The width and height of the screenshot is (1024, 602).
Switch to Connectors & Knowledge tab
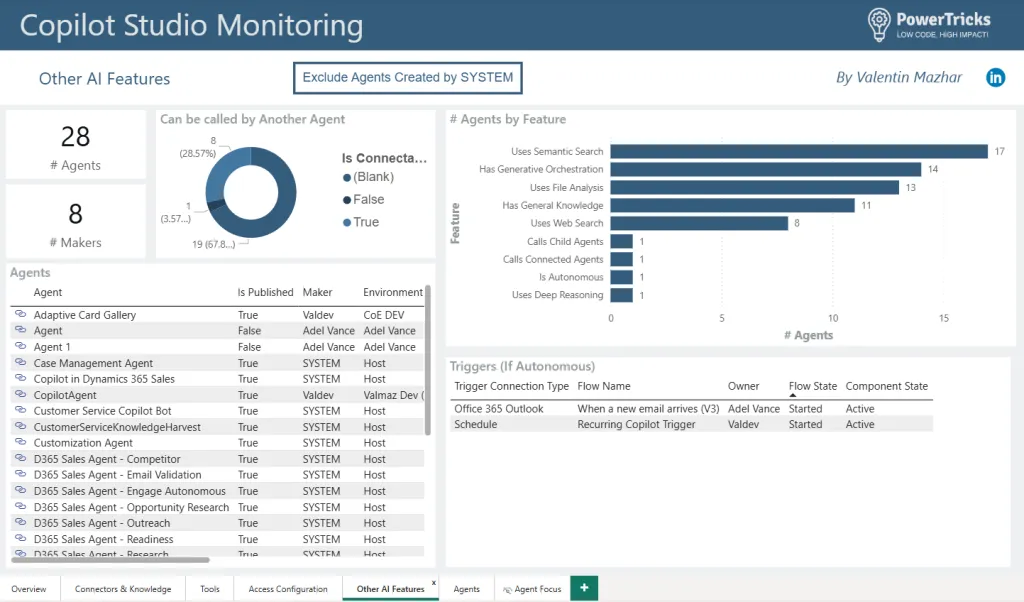(x=123, y=588)
